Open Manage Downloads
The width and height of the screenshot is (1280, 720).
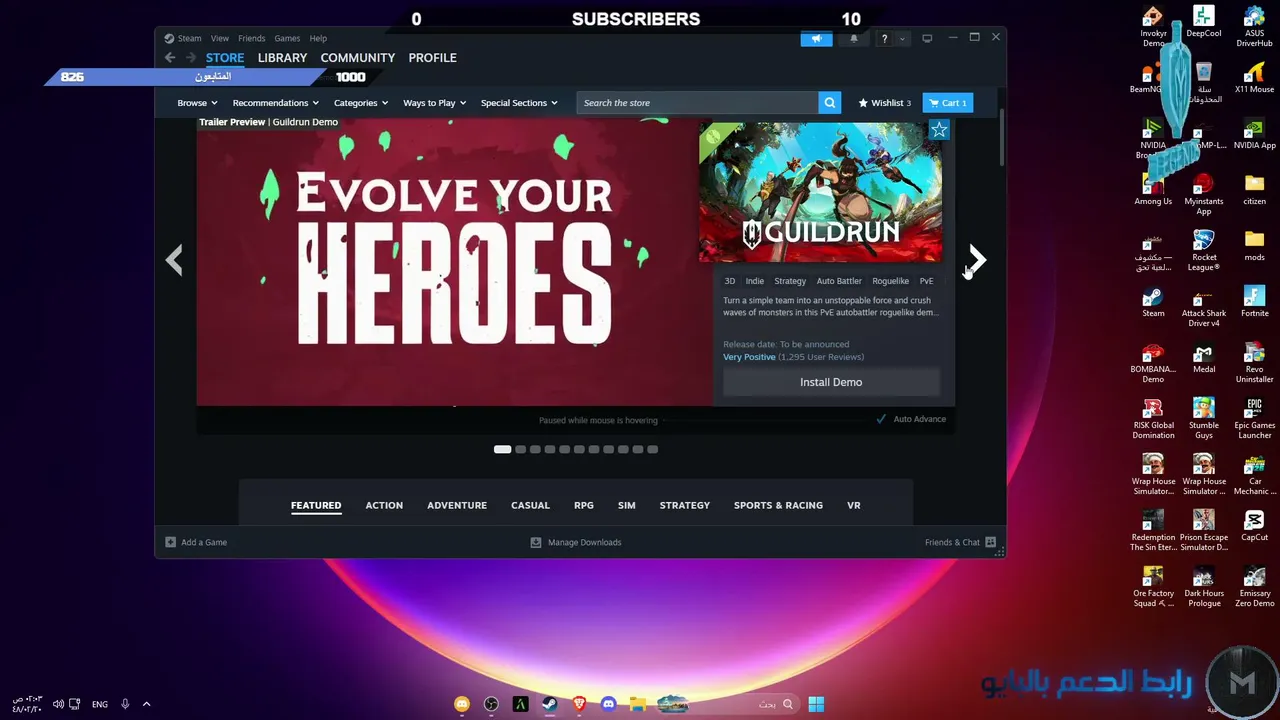coord(576,542)
